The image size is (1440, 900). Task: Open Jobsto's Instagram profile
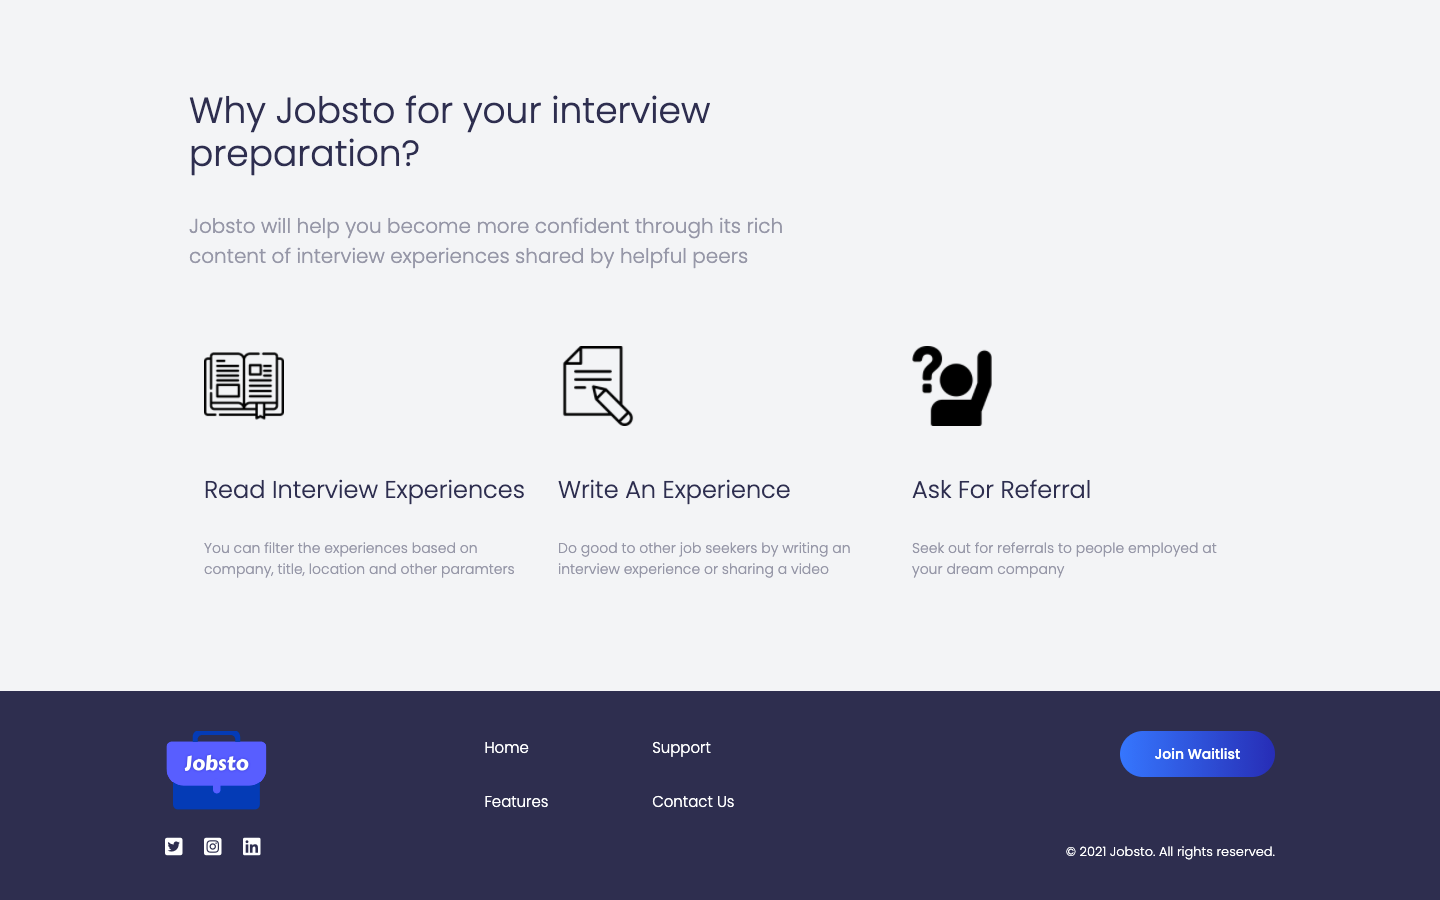click(x=212, y=846)
